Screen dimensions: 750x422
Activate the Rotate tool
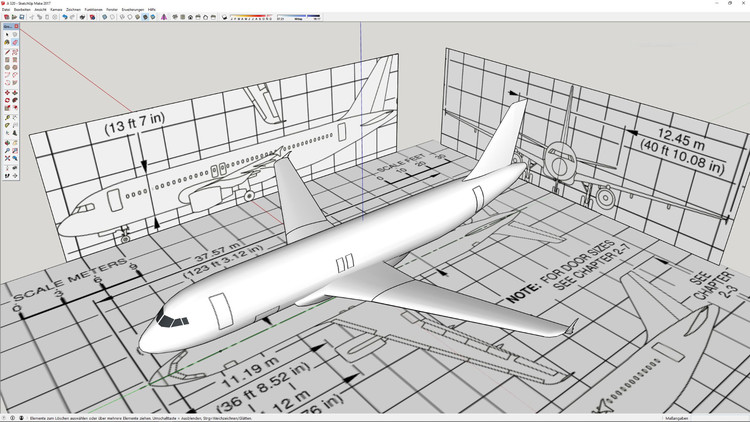click(x=7, y=100)
